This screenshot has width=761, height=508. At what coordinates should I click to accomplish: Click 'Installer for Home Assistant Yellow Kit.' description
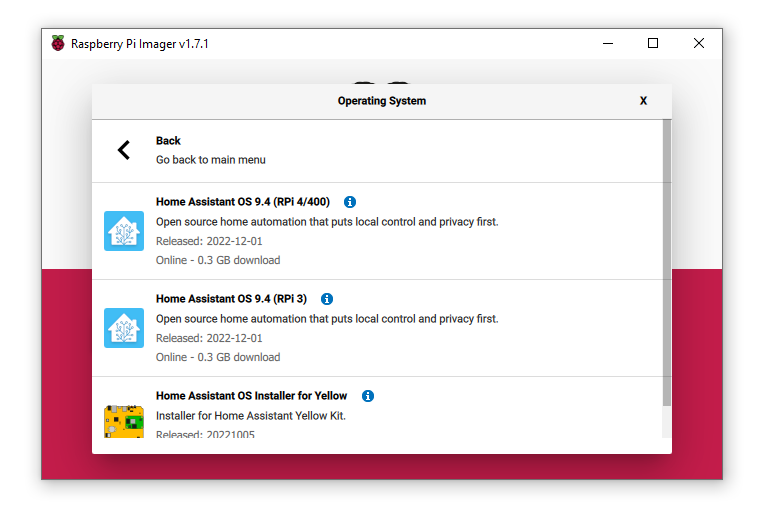(251, 416)
